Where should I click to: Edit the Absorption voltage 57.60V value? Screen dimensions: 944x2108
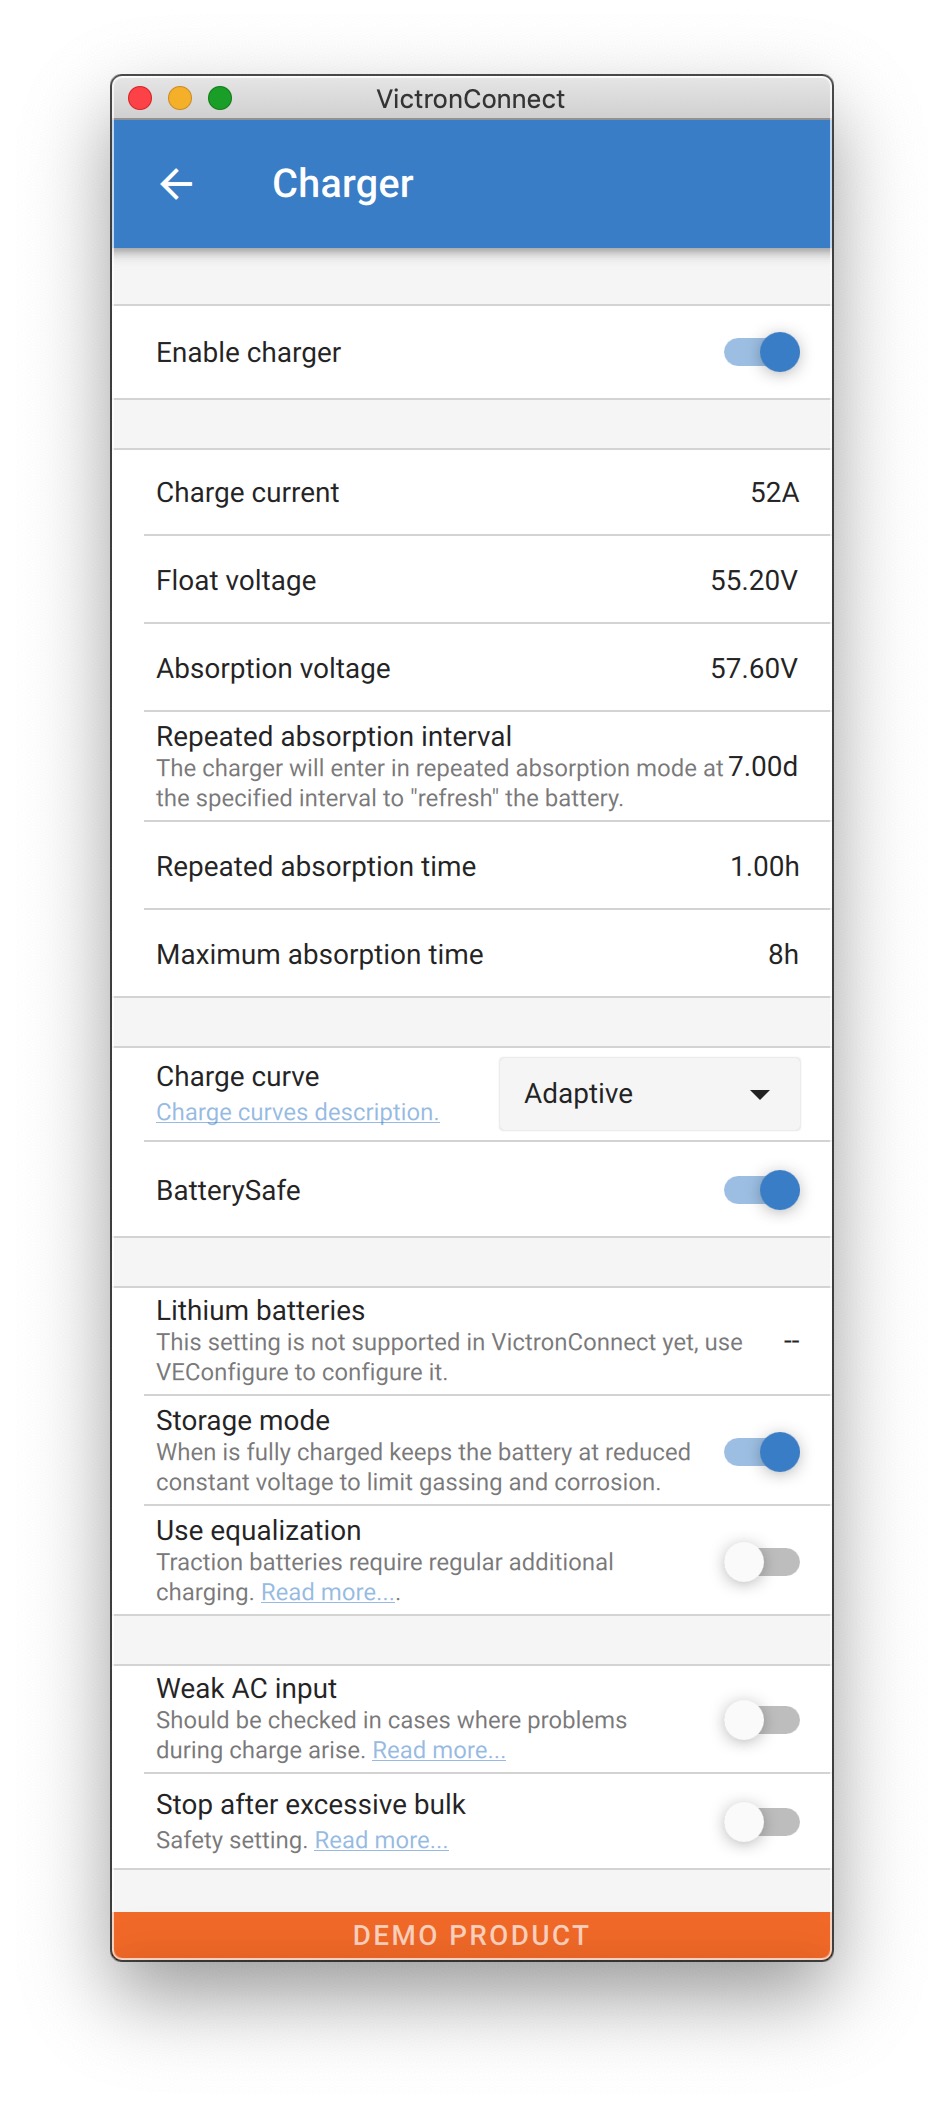click(754, 669)
